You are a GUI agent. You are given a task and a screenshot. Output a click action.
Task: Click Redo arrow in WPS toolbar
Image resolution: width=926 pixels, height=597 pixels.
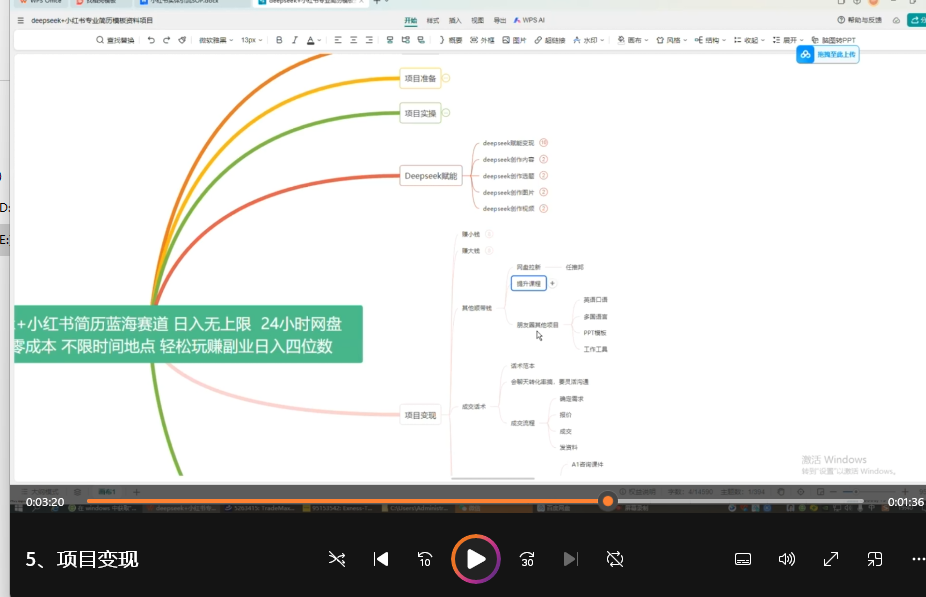[167, 40]
